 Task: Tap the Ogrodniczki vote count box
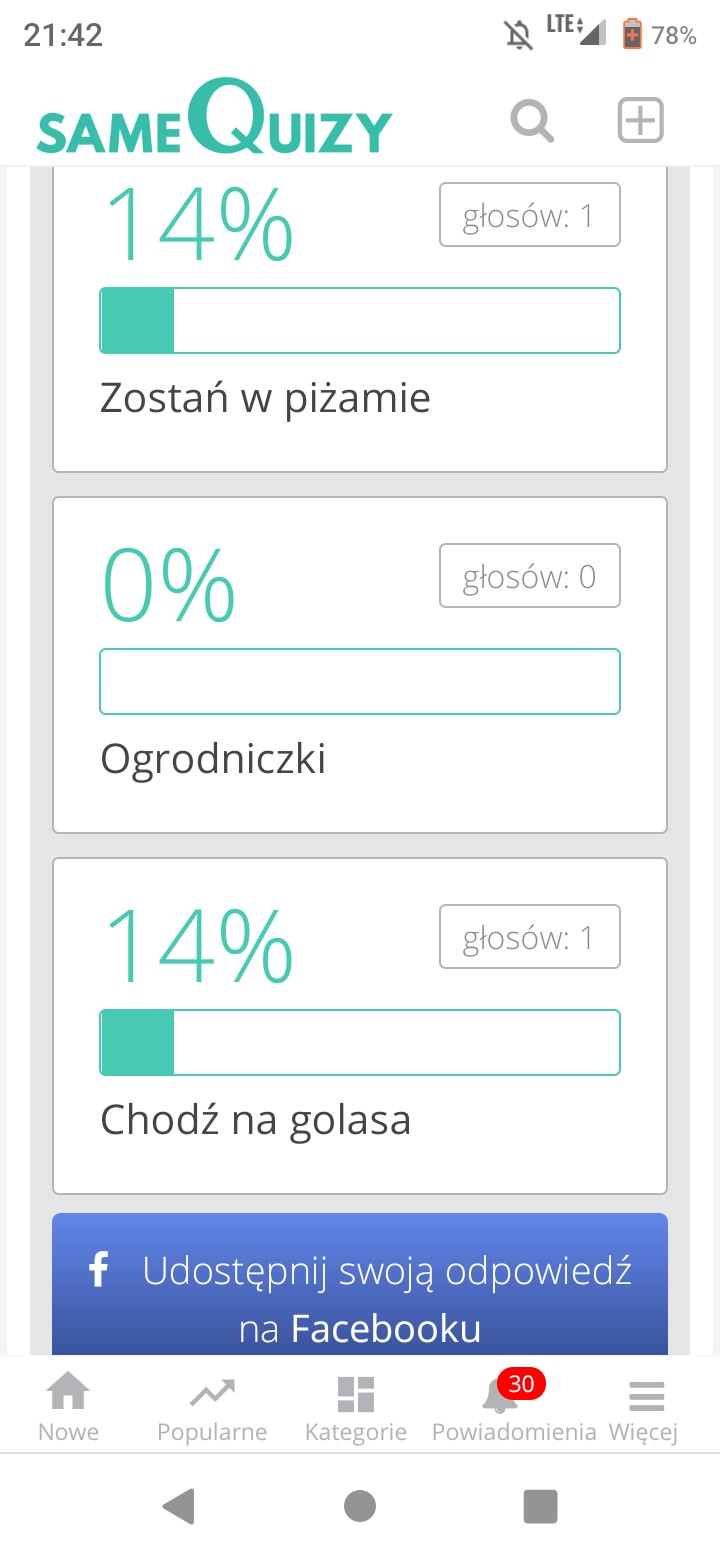530,576
